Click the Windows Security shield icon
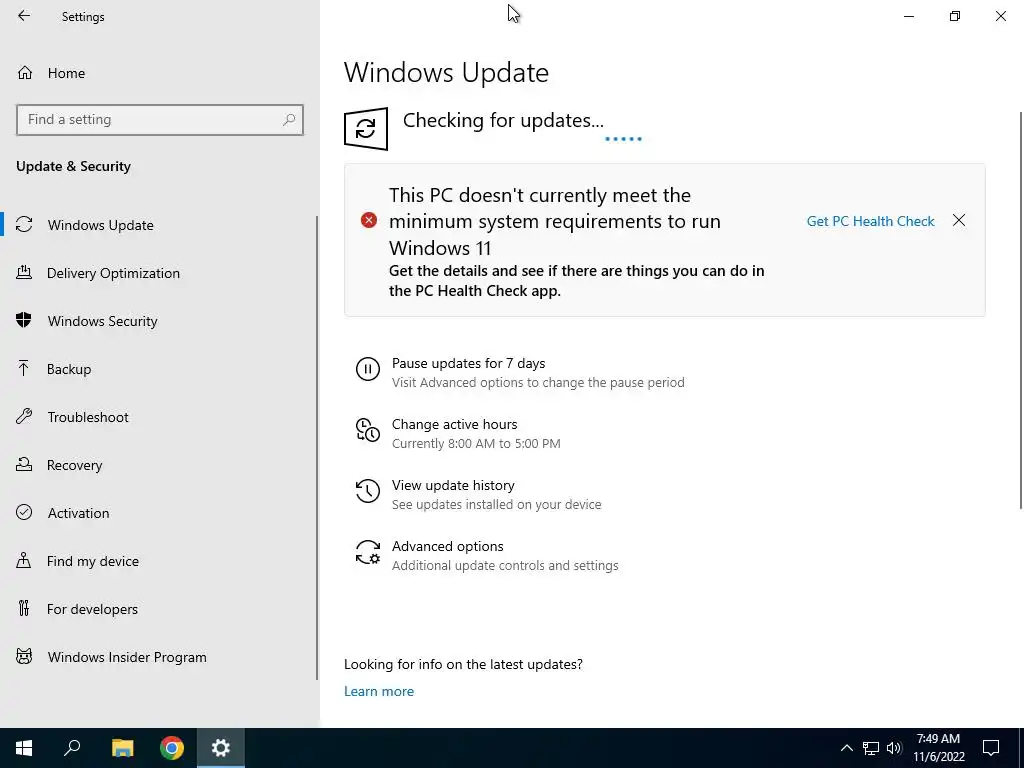 24,321
